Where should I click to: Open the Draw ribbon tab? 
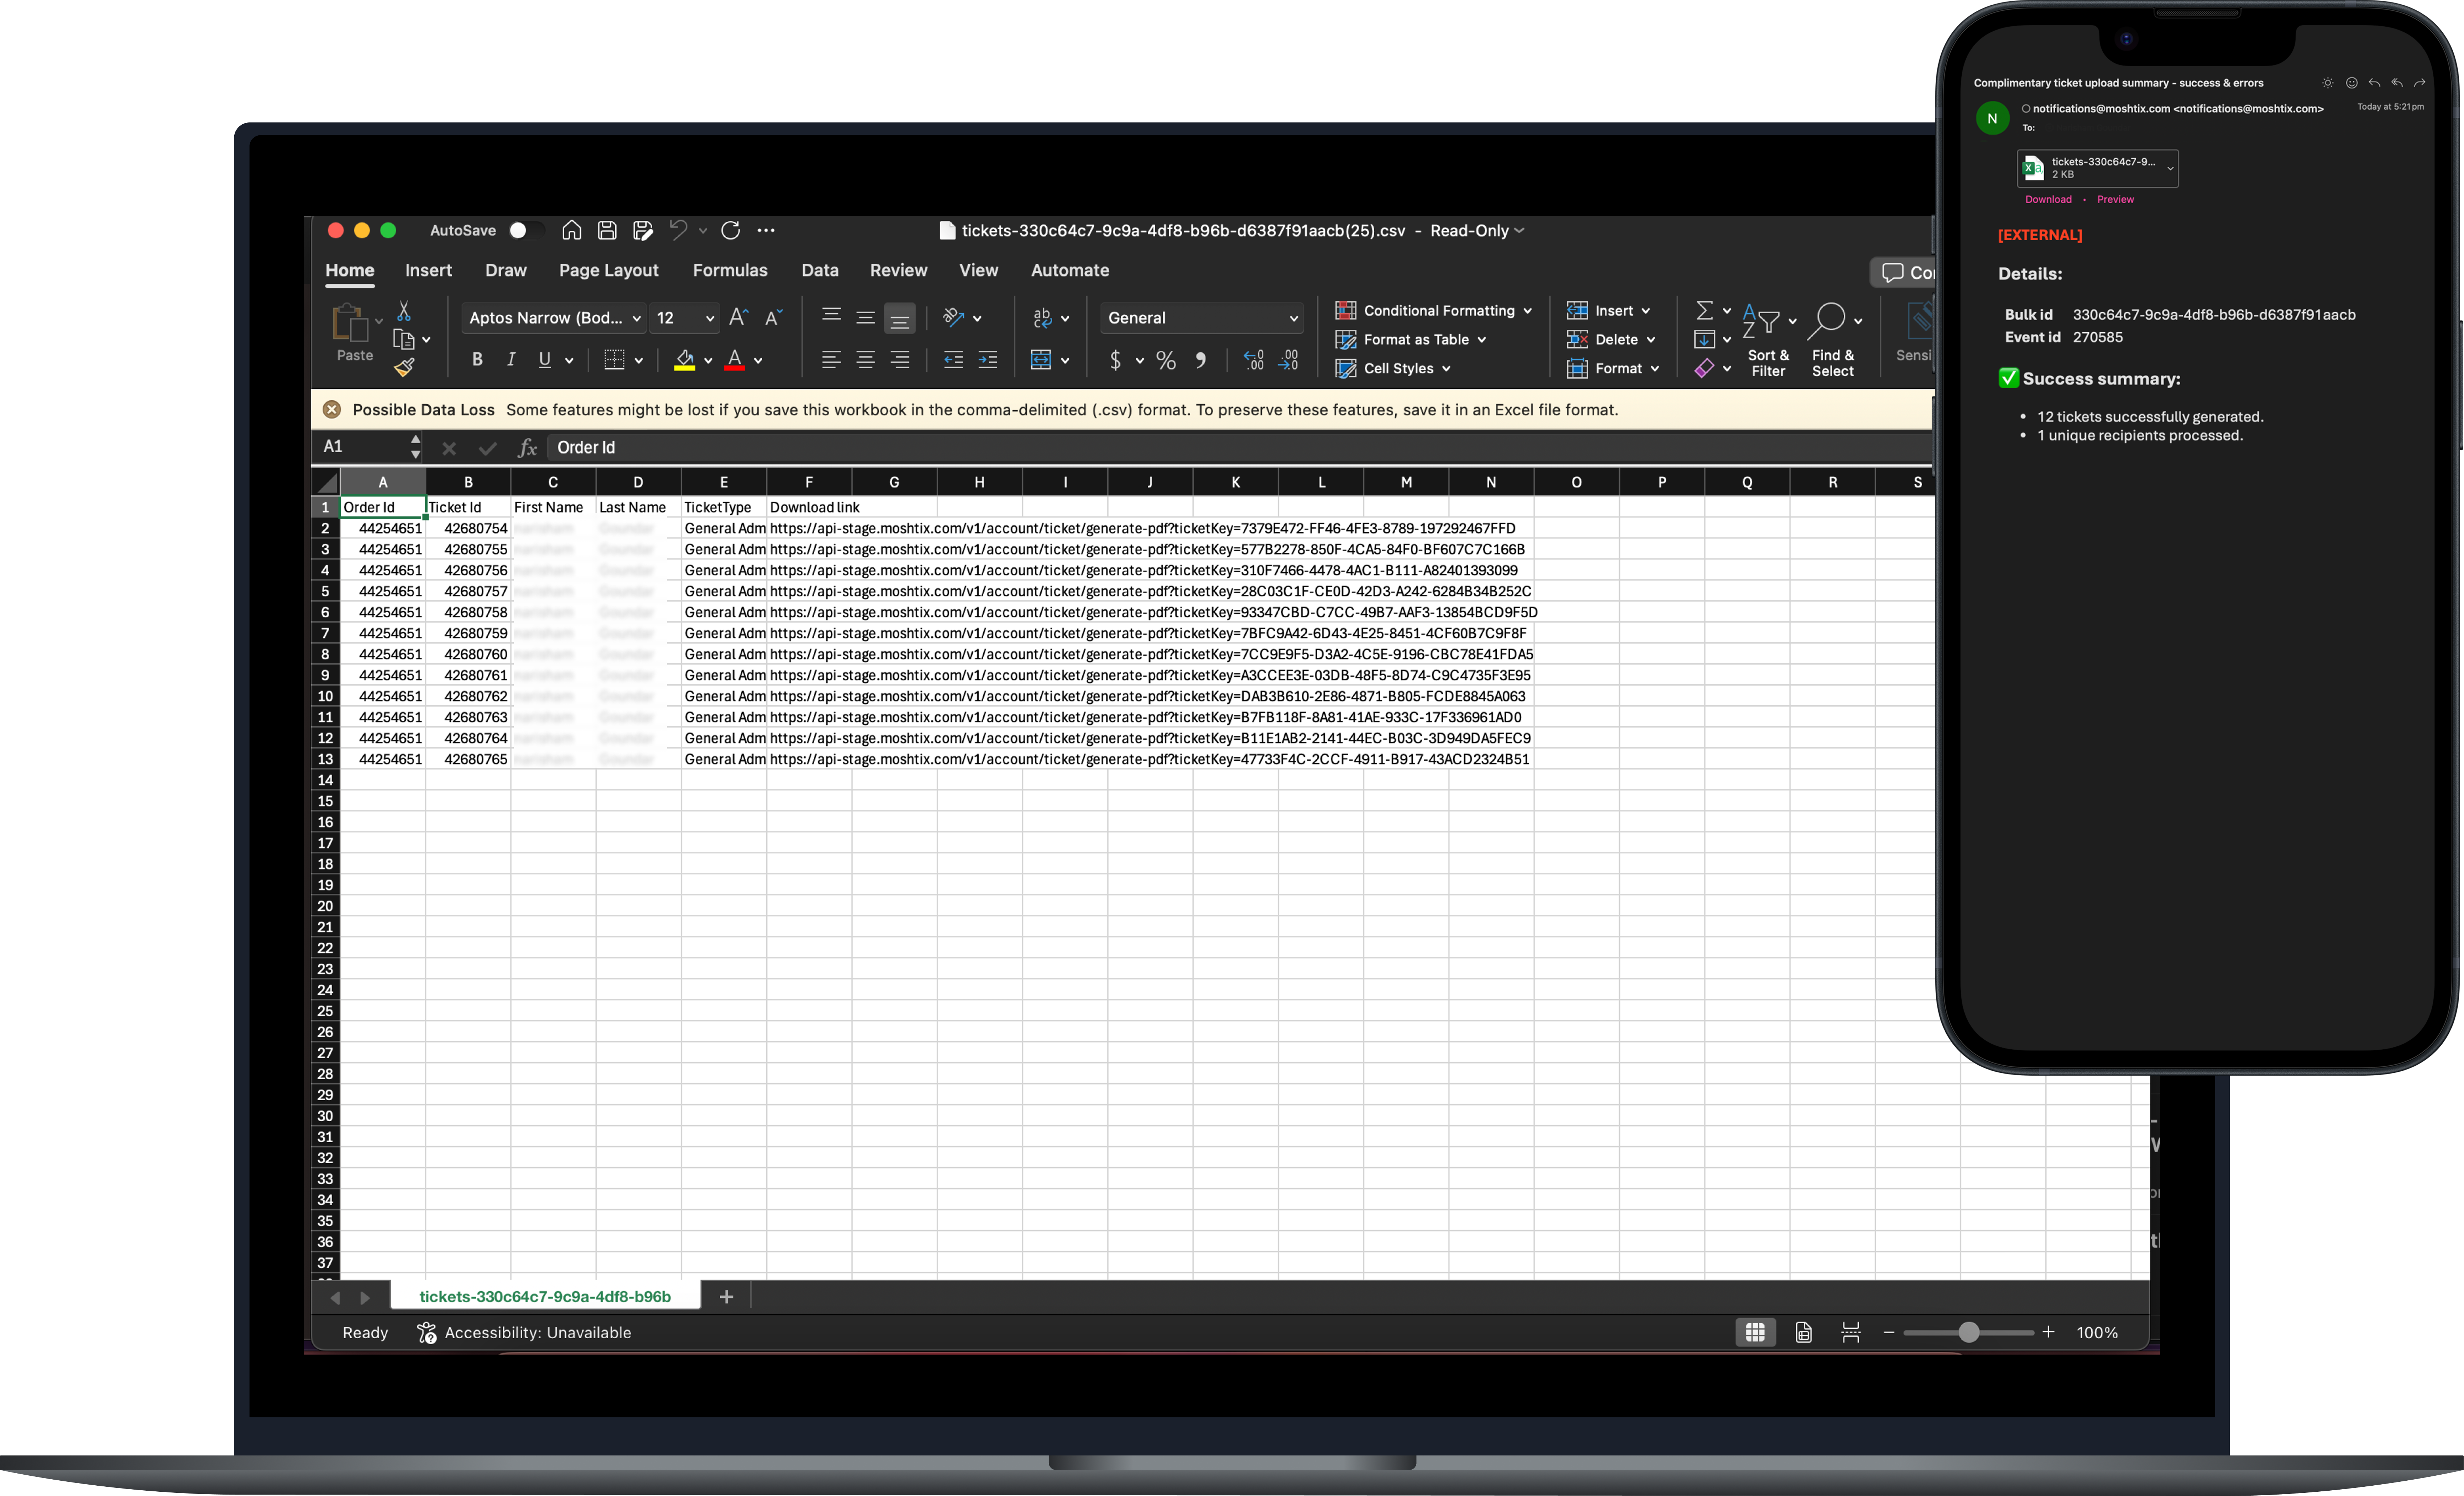click(506, 270)
